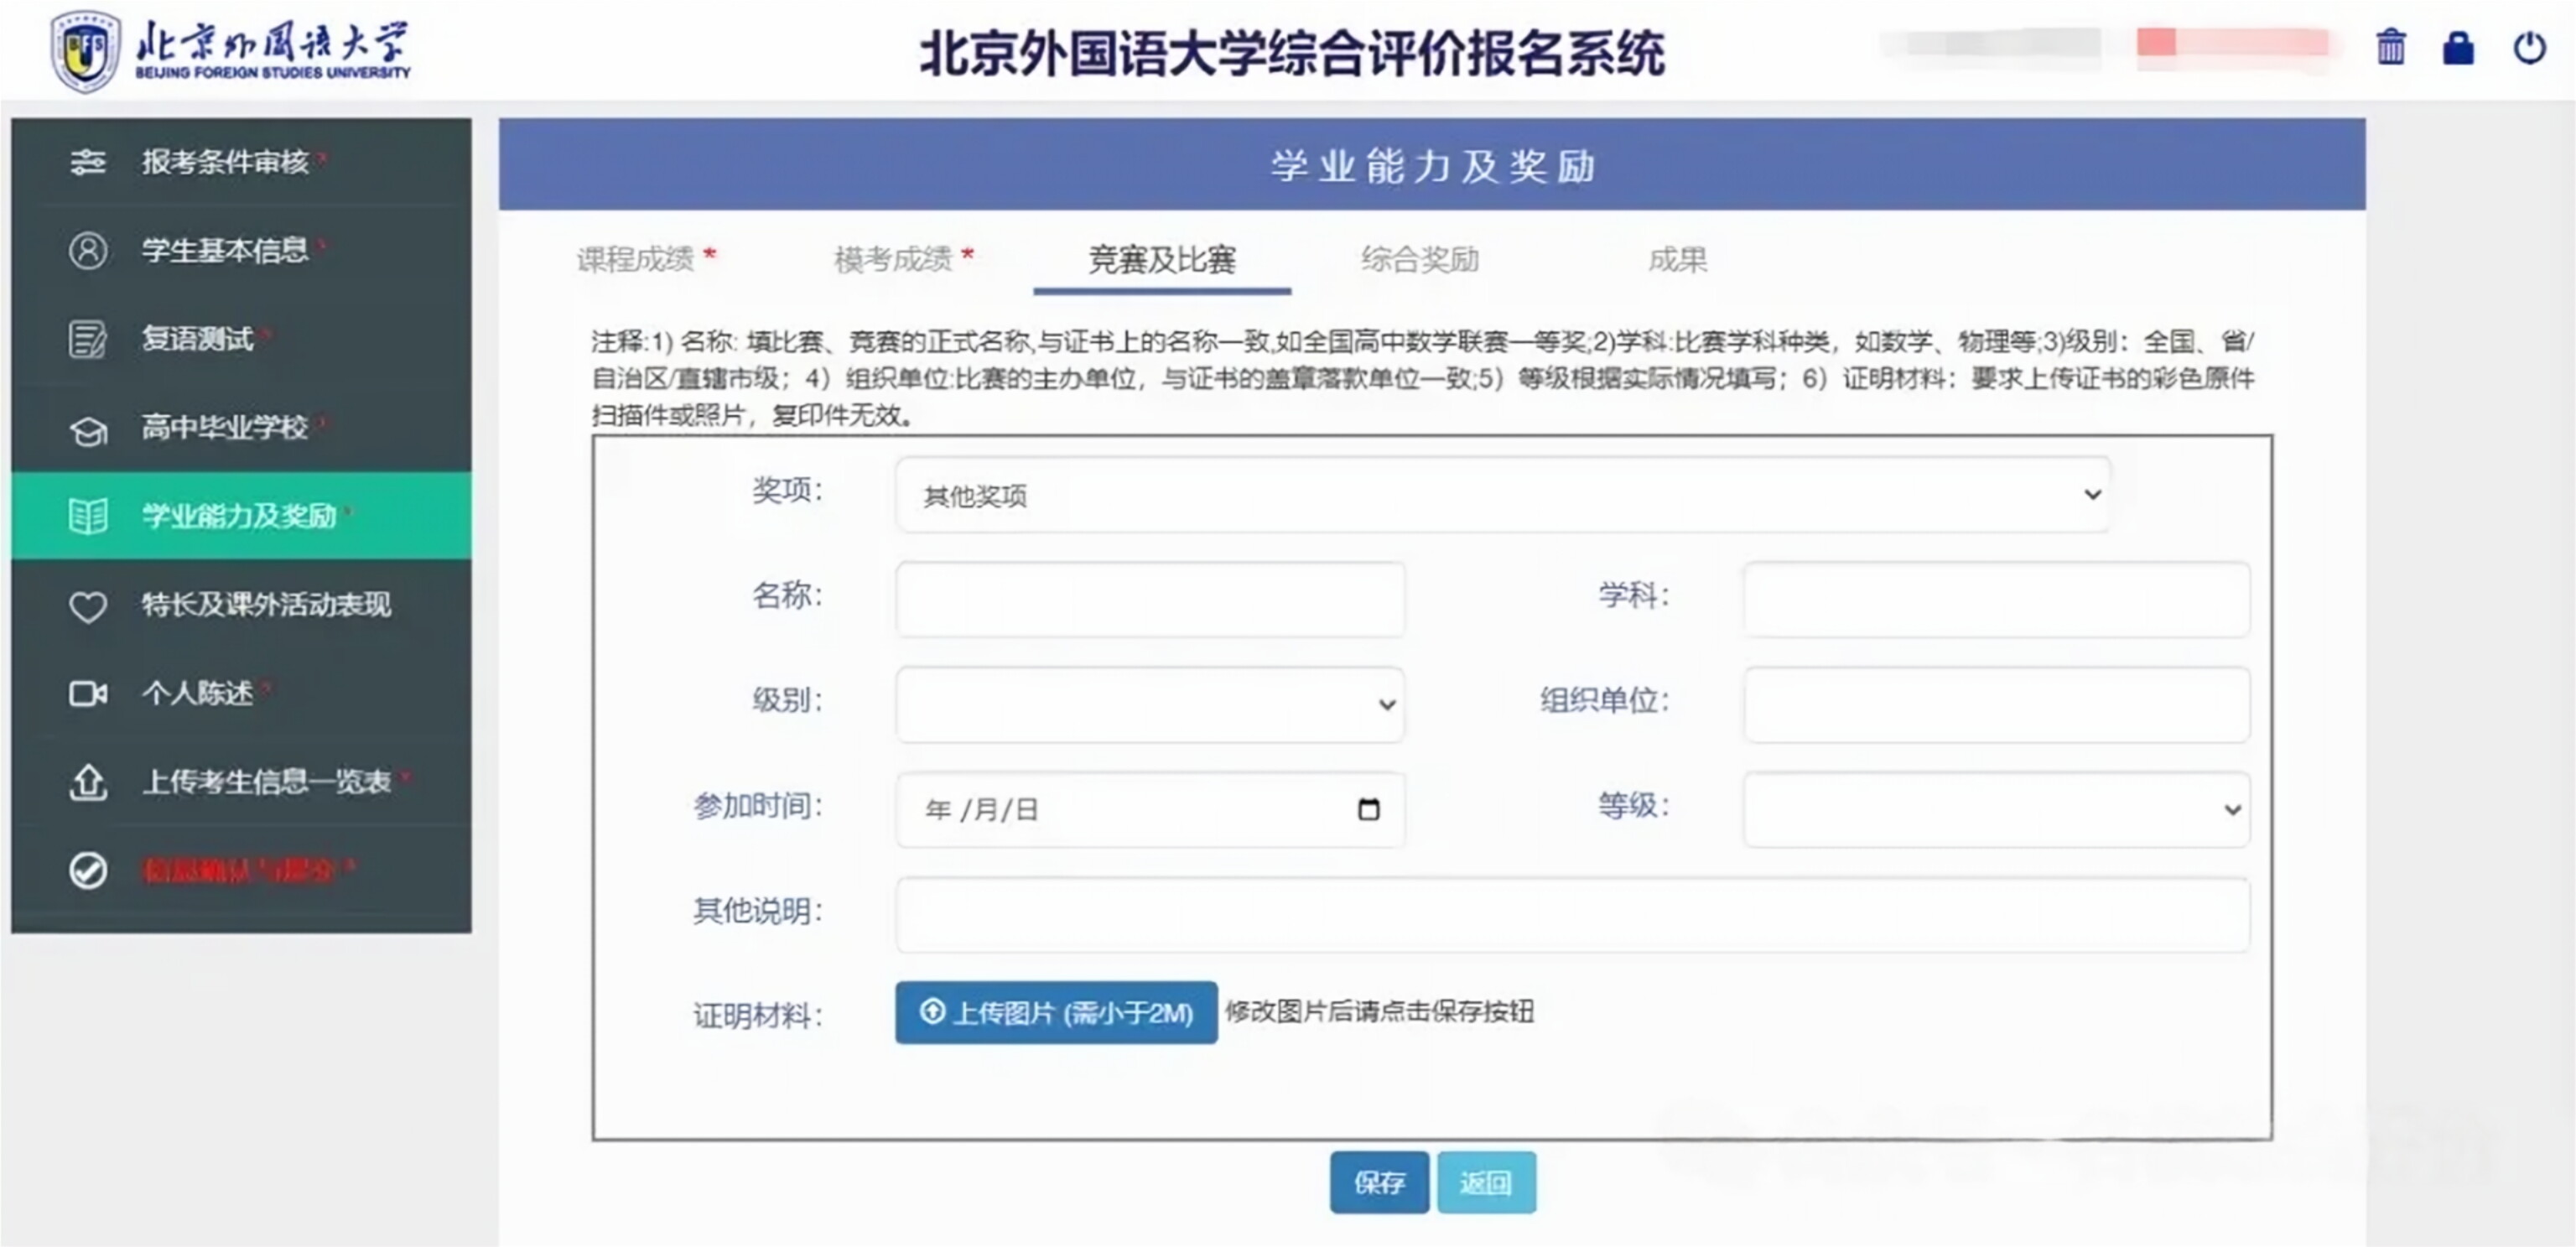Click the person icon beside 学生基本信息
The image size is (2576, 1247).
point(88,250)
